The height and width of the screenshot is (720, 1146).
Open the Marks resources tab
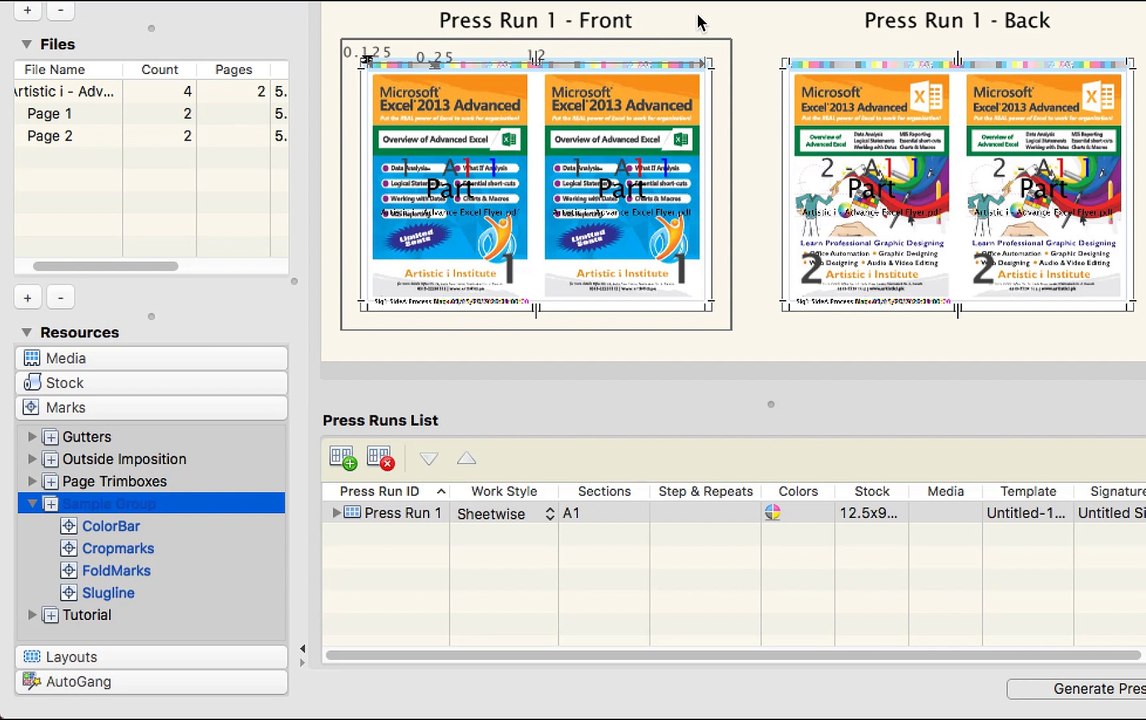pos(151,407)
